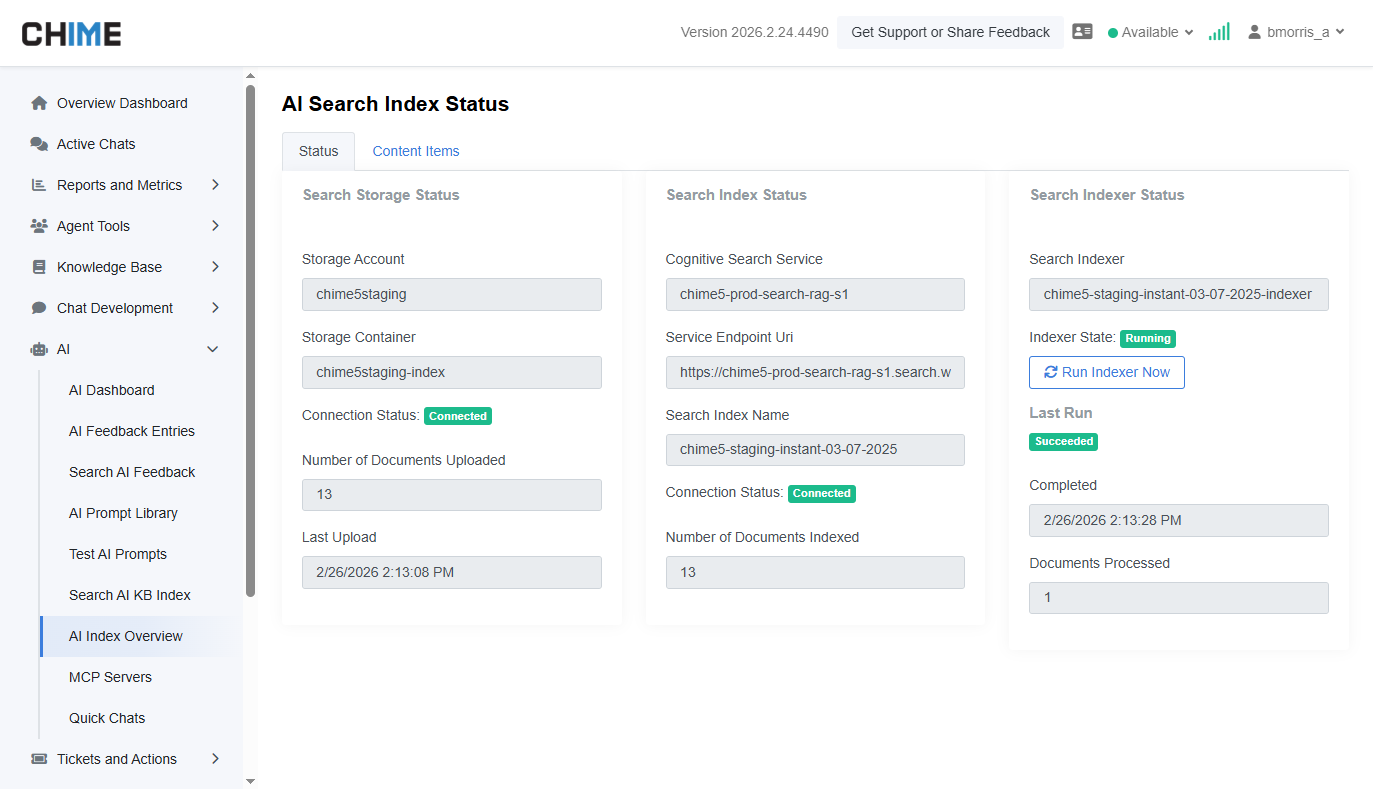The width and height of the screenshot is (1373, 789).
Task: Collapse the AI sidebar section
Action: tap(212, 349)
